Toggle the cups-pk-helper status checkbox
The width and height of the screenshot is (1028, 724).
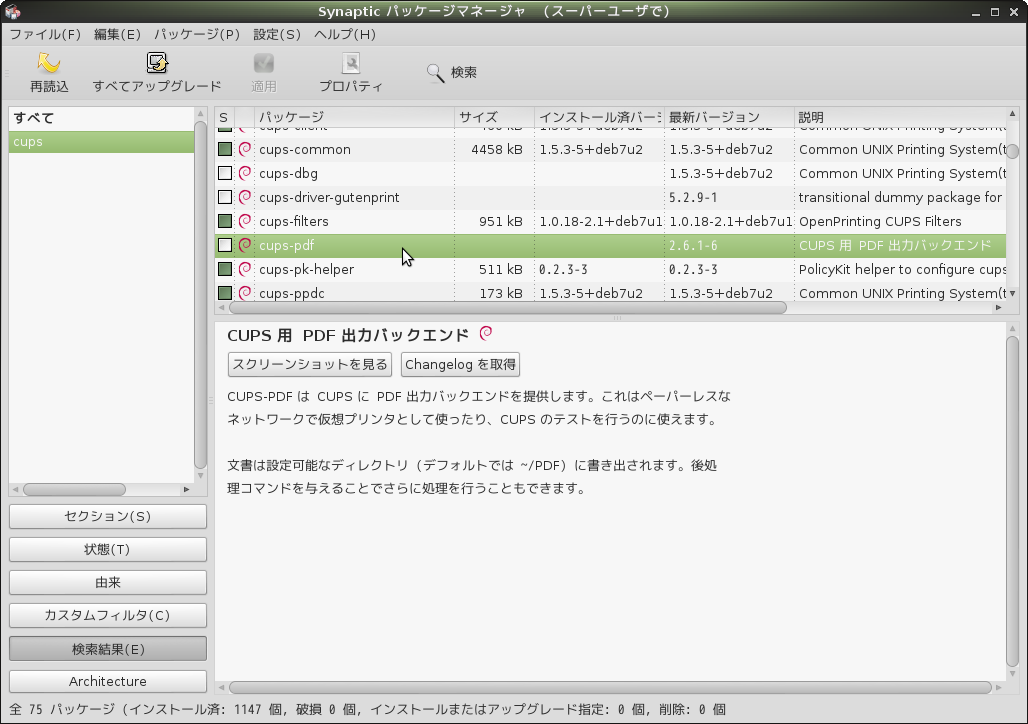pyautogui.click(x=225, y=269)
